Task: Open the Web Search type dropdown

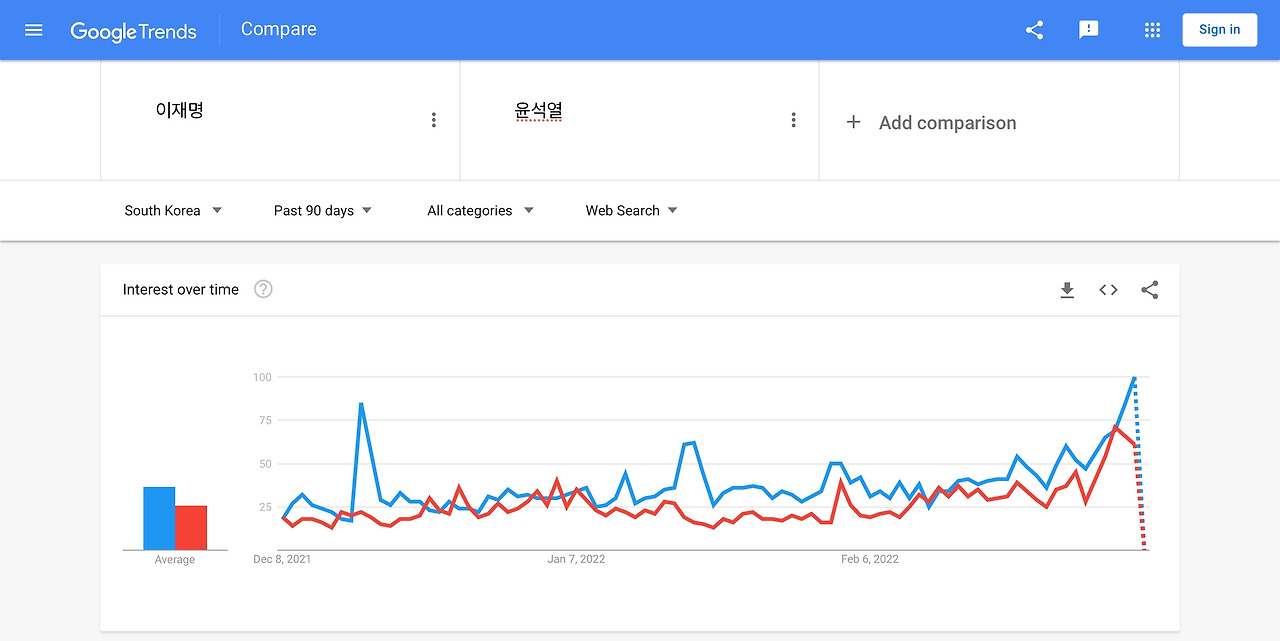Action: (x=632, y=210)
